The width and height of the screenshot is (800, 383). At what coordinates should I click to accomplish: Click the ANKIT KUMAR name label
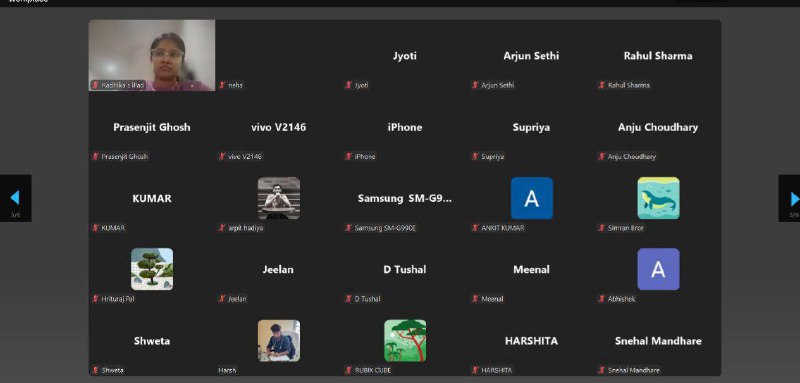tap(503, 228)
